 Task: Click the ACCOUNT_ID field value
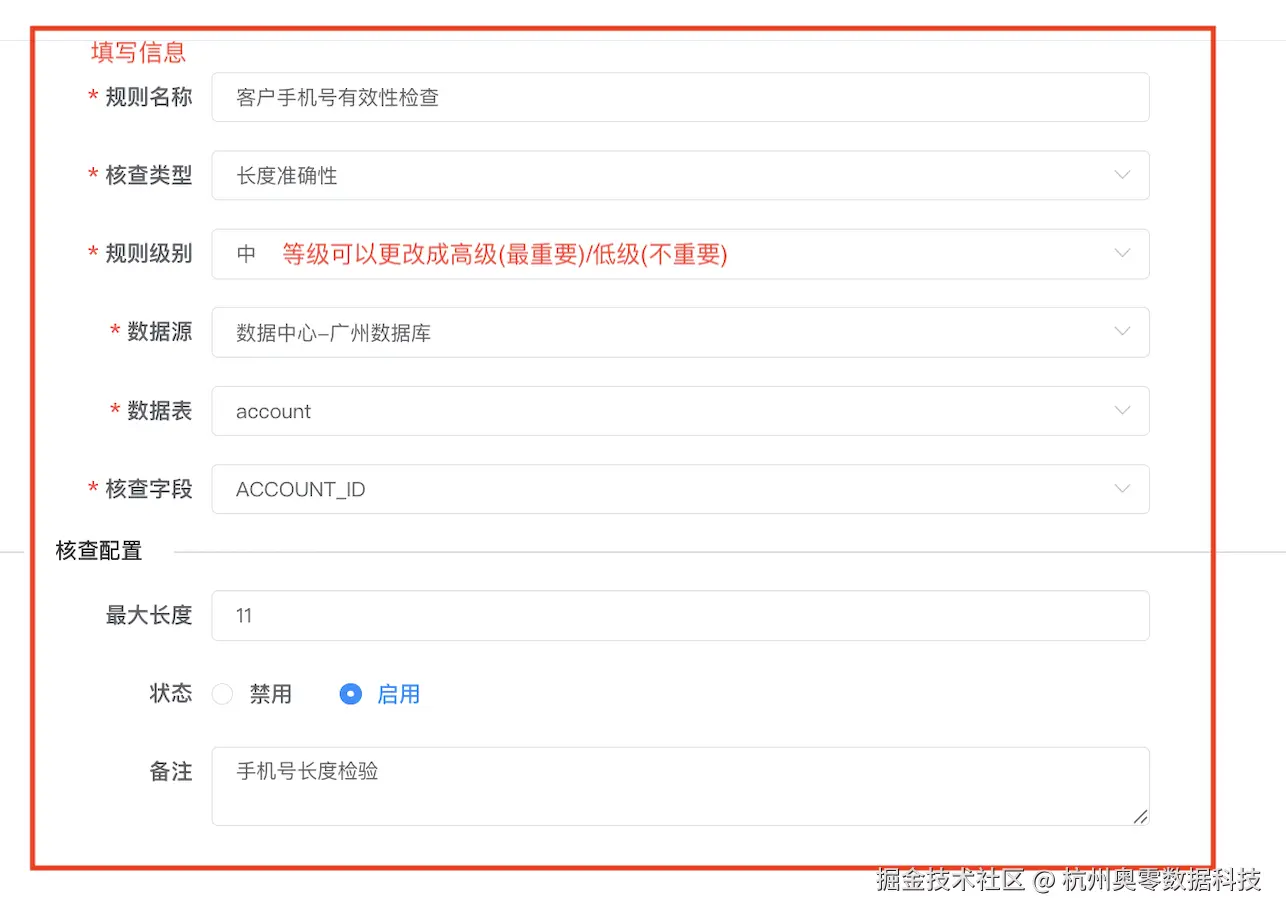(300, 489)
